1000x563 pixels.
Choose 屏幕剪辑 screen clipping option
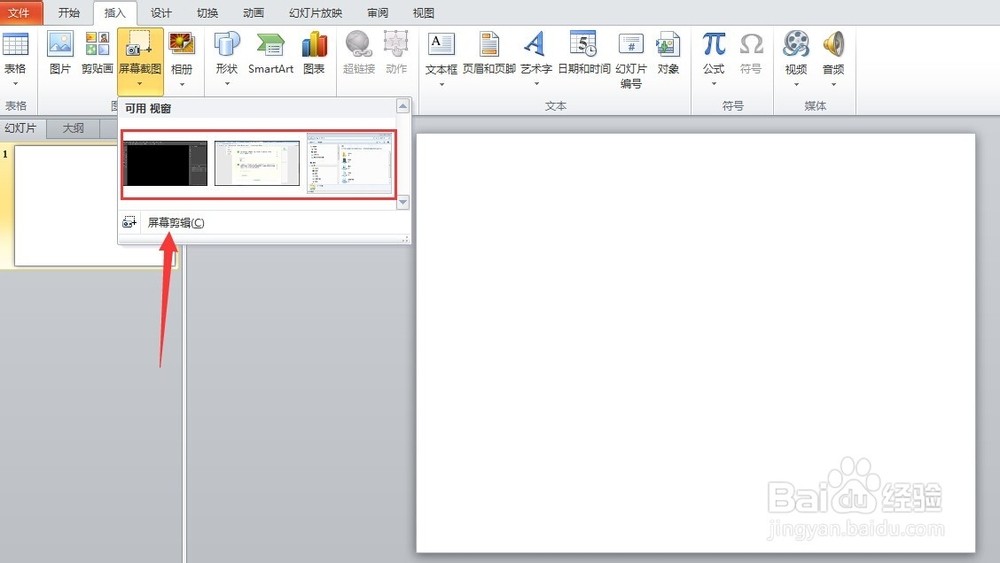[176, 223]
